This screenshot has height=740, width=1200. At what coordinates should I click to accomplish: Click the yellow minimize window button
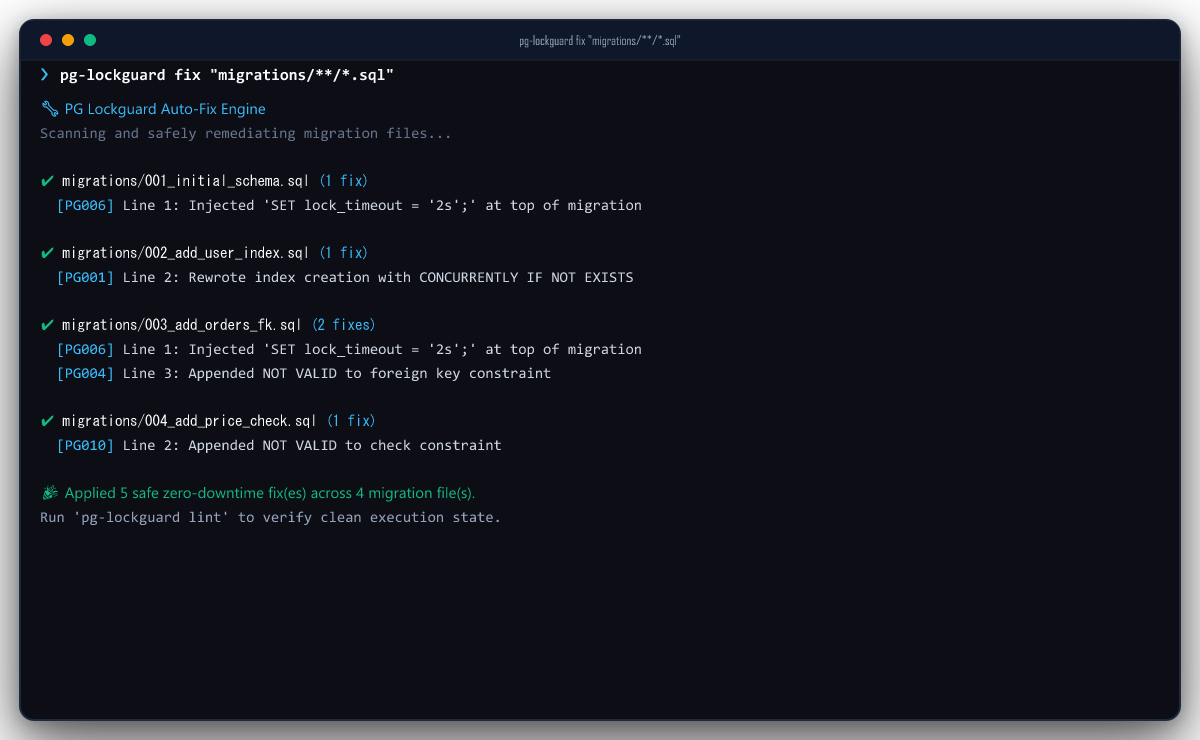coord(68,40)
